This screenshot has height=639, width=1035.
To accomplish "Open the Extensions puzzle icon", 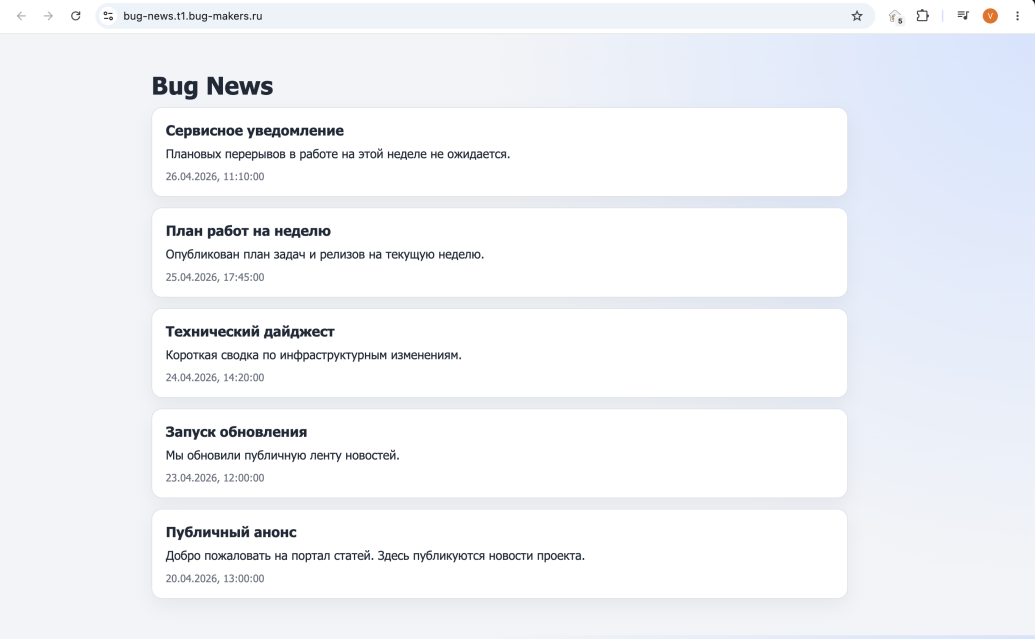I will pos(923,16).
